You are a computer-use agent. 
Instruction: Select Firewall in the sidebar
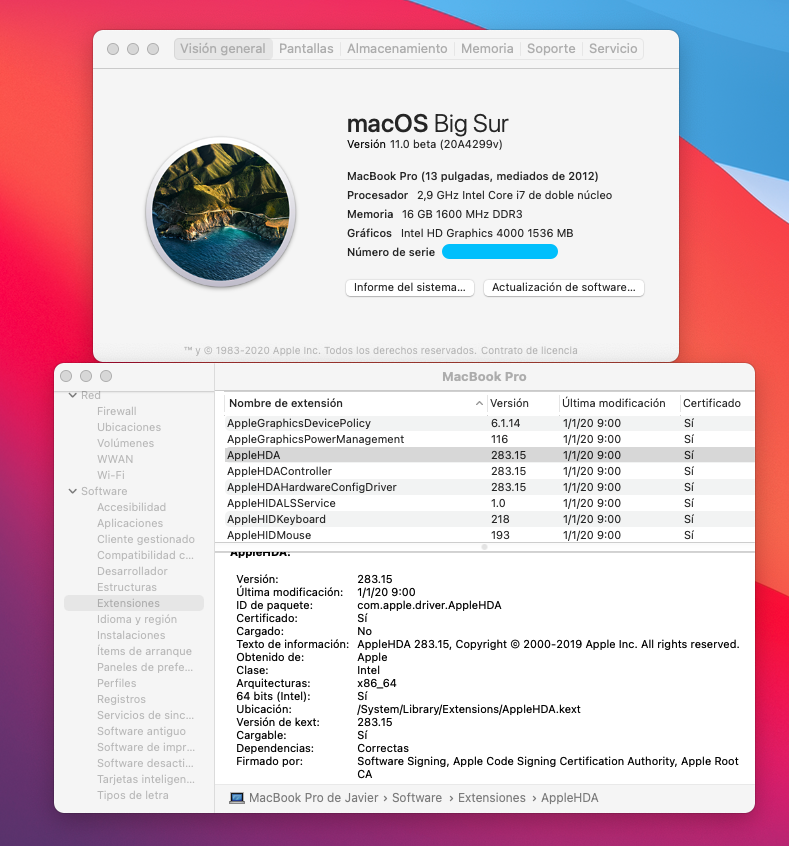tap(117, 411)
